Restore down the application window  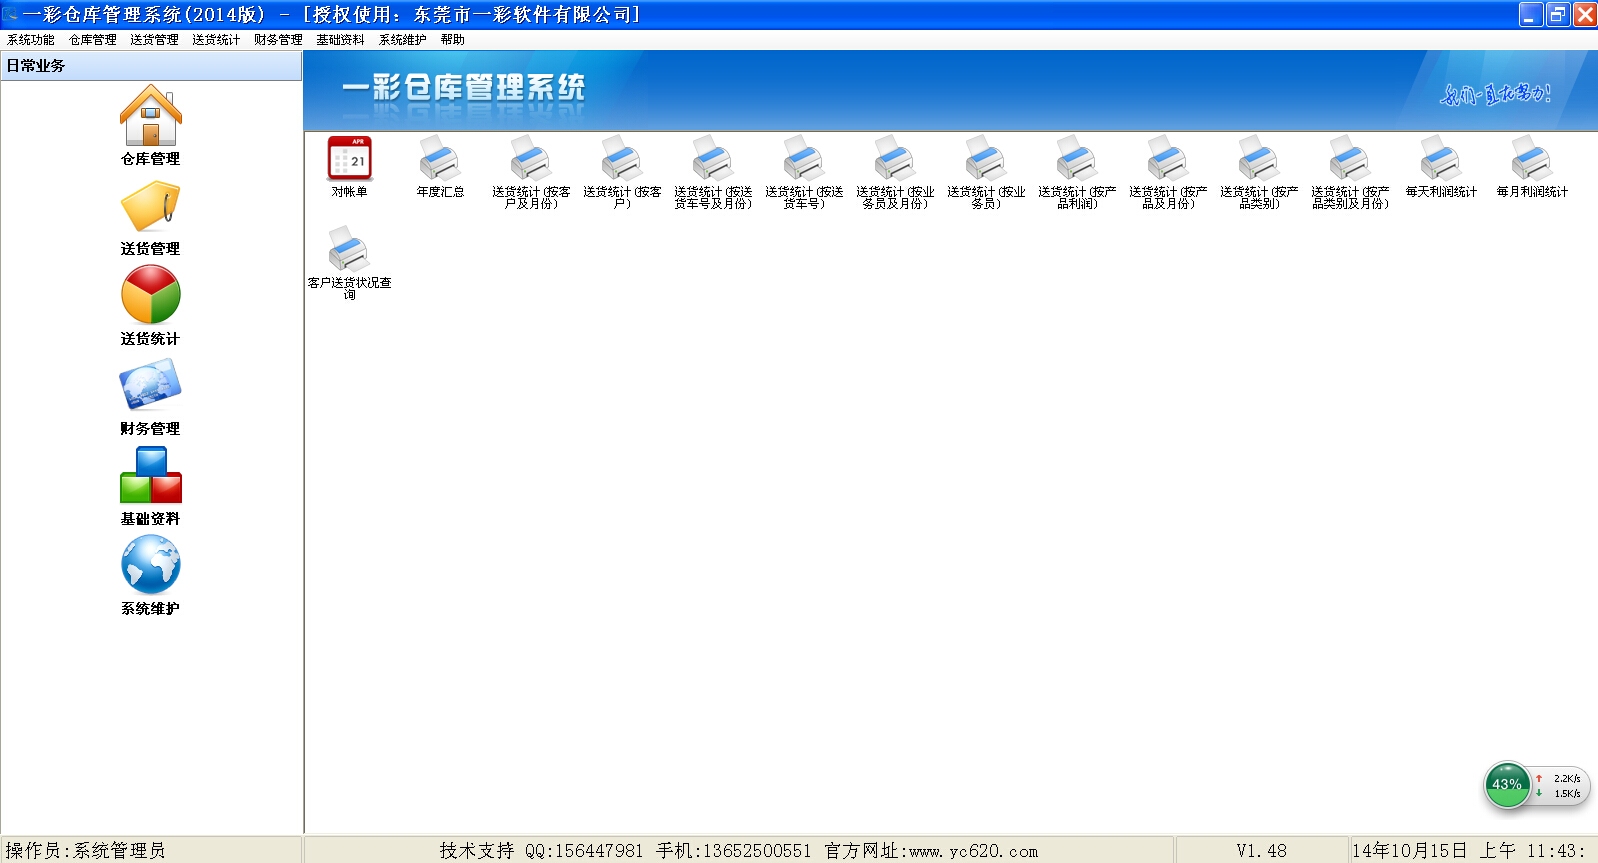coord(1558,14)
